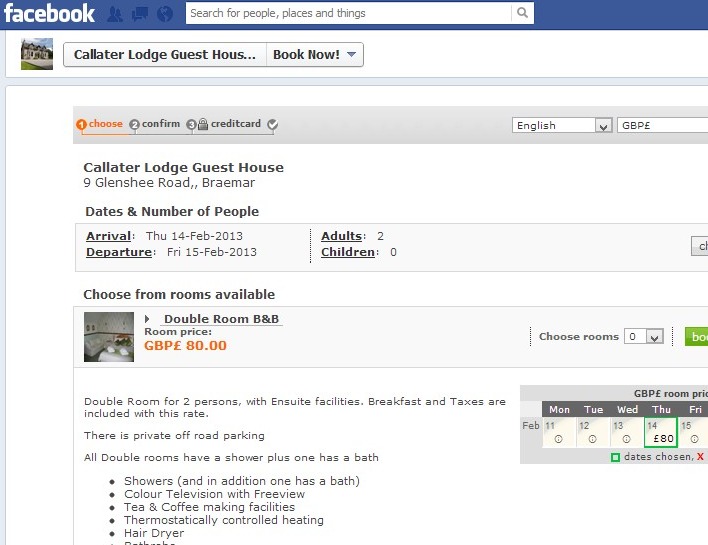Open Facebook messages icon
This screenshot has height=545, width=708.
coord(140,14)
